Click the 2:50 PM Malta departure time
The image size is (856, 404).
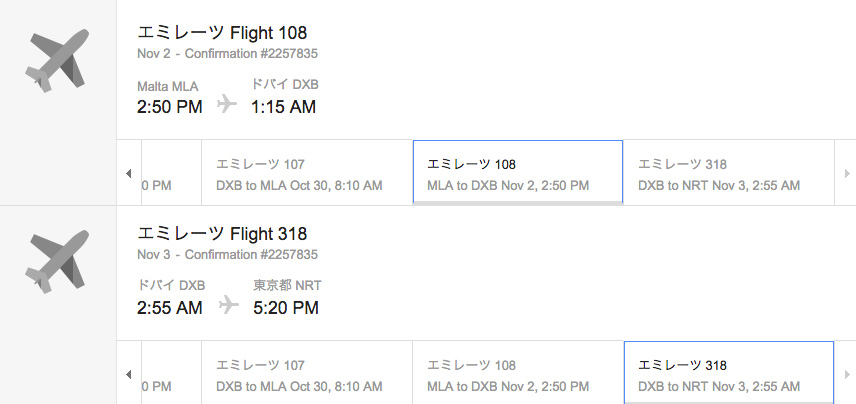(x=170, y=106)
